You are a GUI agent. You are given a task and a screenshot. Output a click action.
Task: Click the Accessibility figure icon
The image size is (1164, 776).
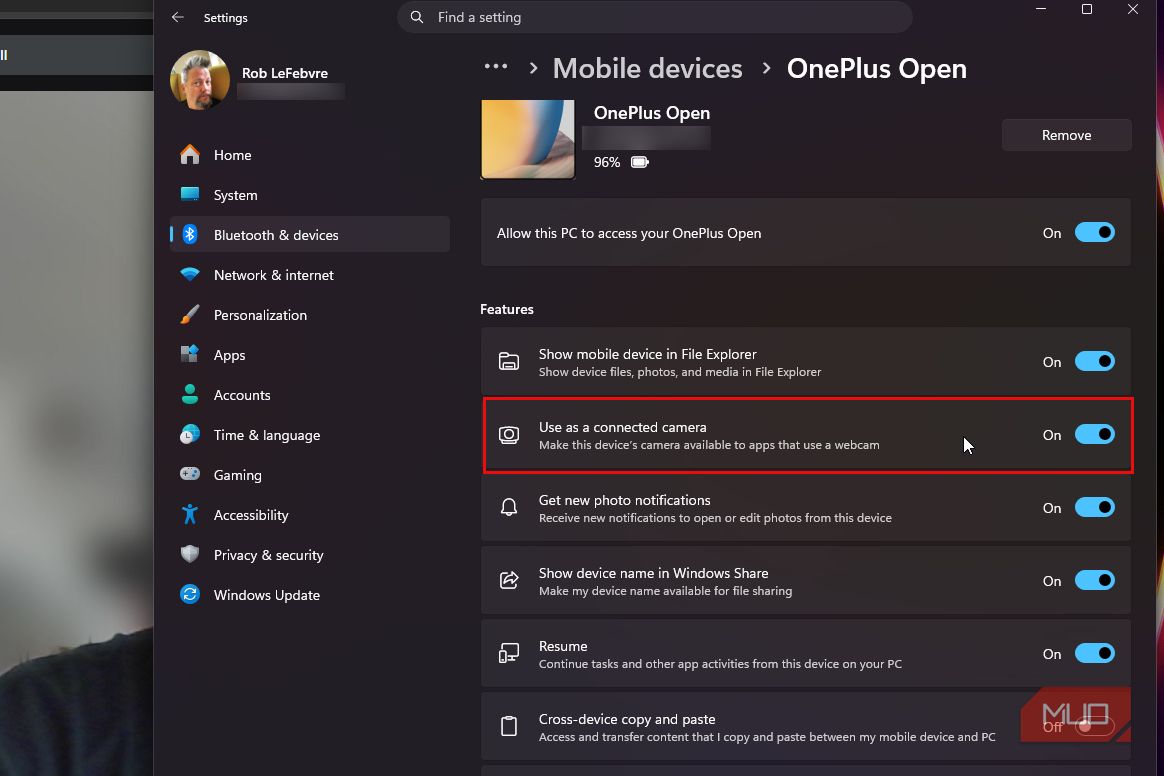click(x=190, y=514)
